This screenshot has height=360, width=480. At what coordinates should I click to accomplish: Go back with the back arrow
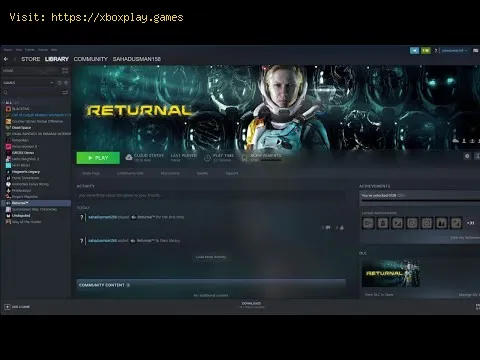tap(6, 59)
